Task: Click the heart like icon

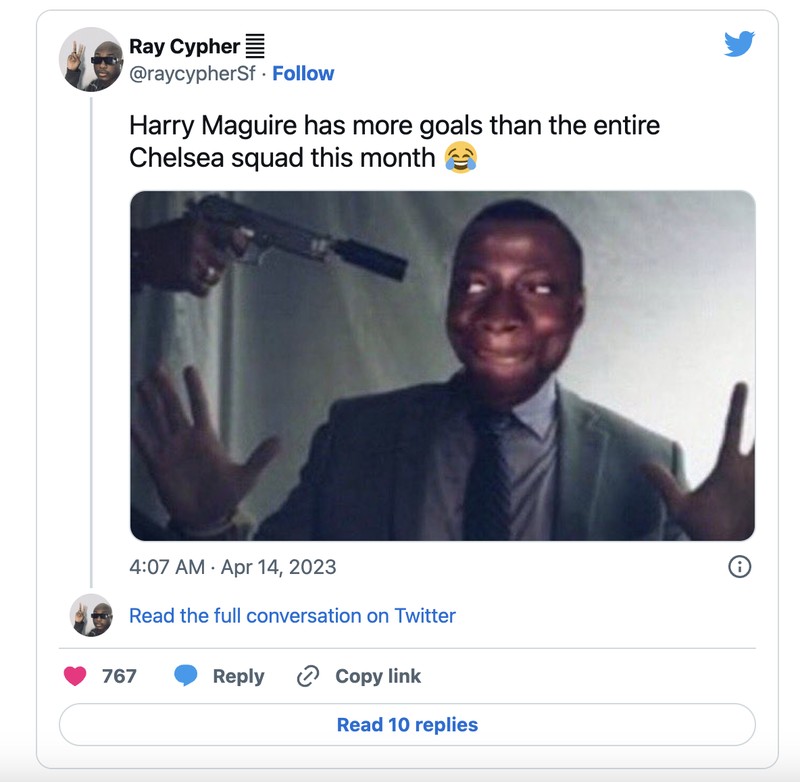Action: [75, 676]
